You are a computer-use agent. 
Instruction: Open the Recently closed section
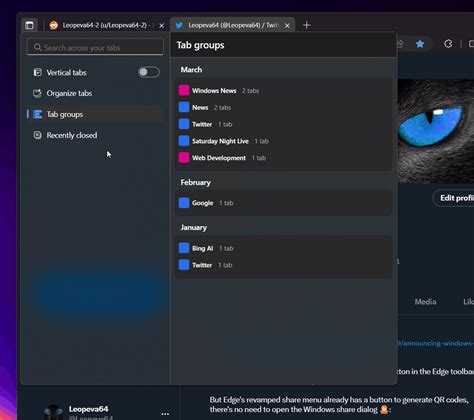coord(95,135)
